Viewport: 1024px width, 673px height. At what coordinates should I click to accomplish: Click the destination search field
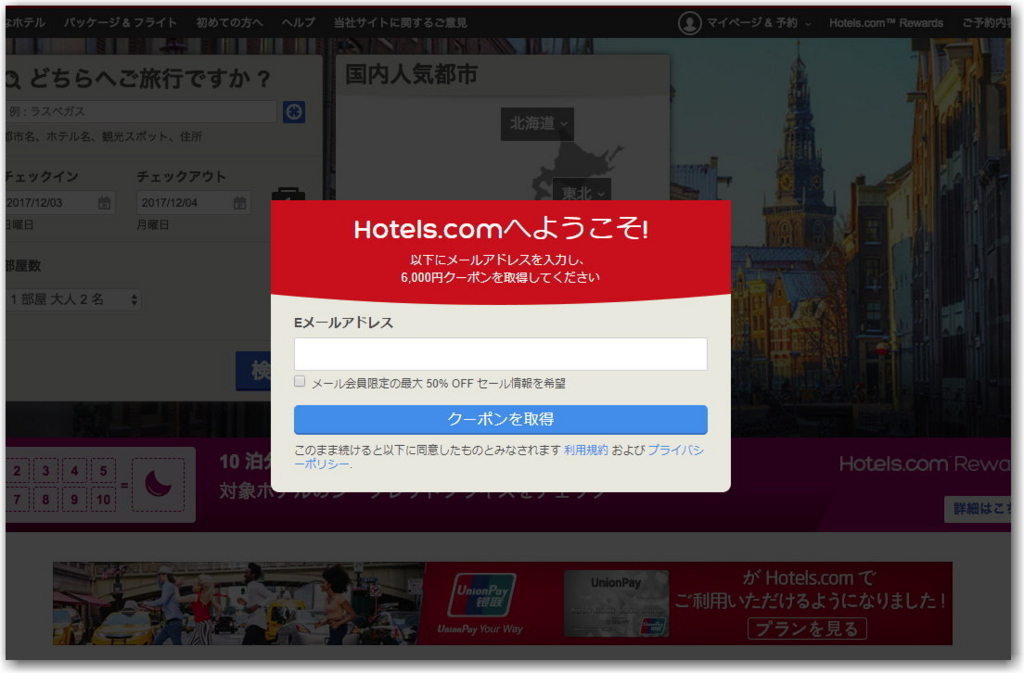click(x=141, y=112)
